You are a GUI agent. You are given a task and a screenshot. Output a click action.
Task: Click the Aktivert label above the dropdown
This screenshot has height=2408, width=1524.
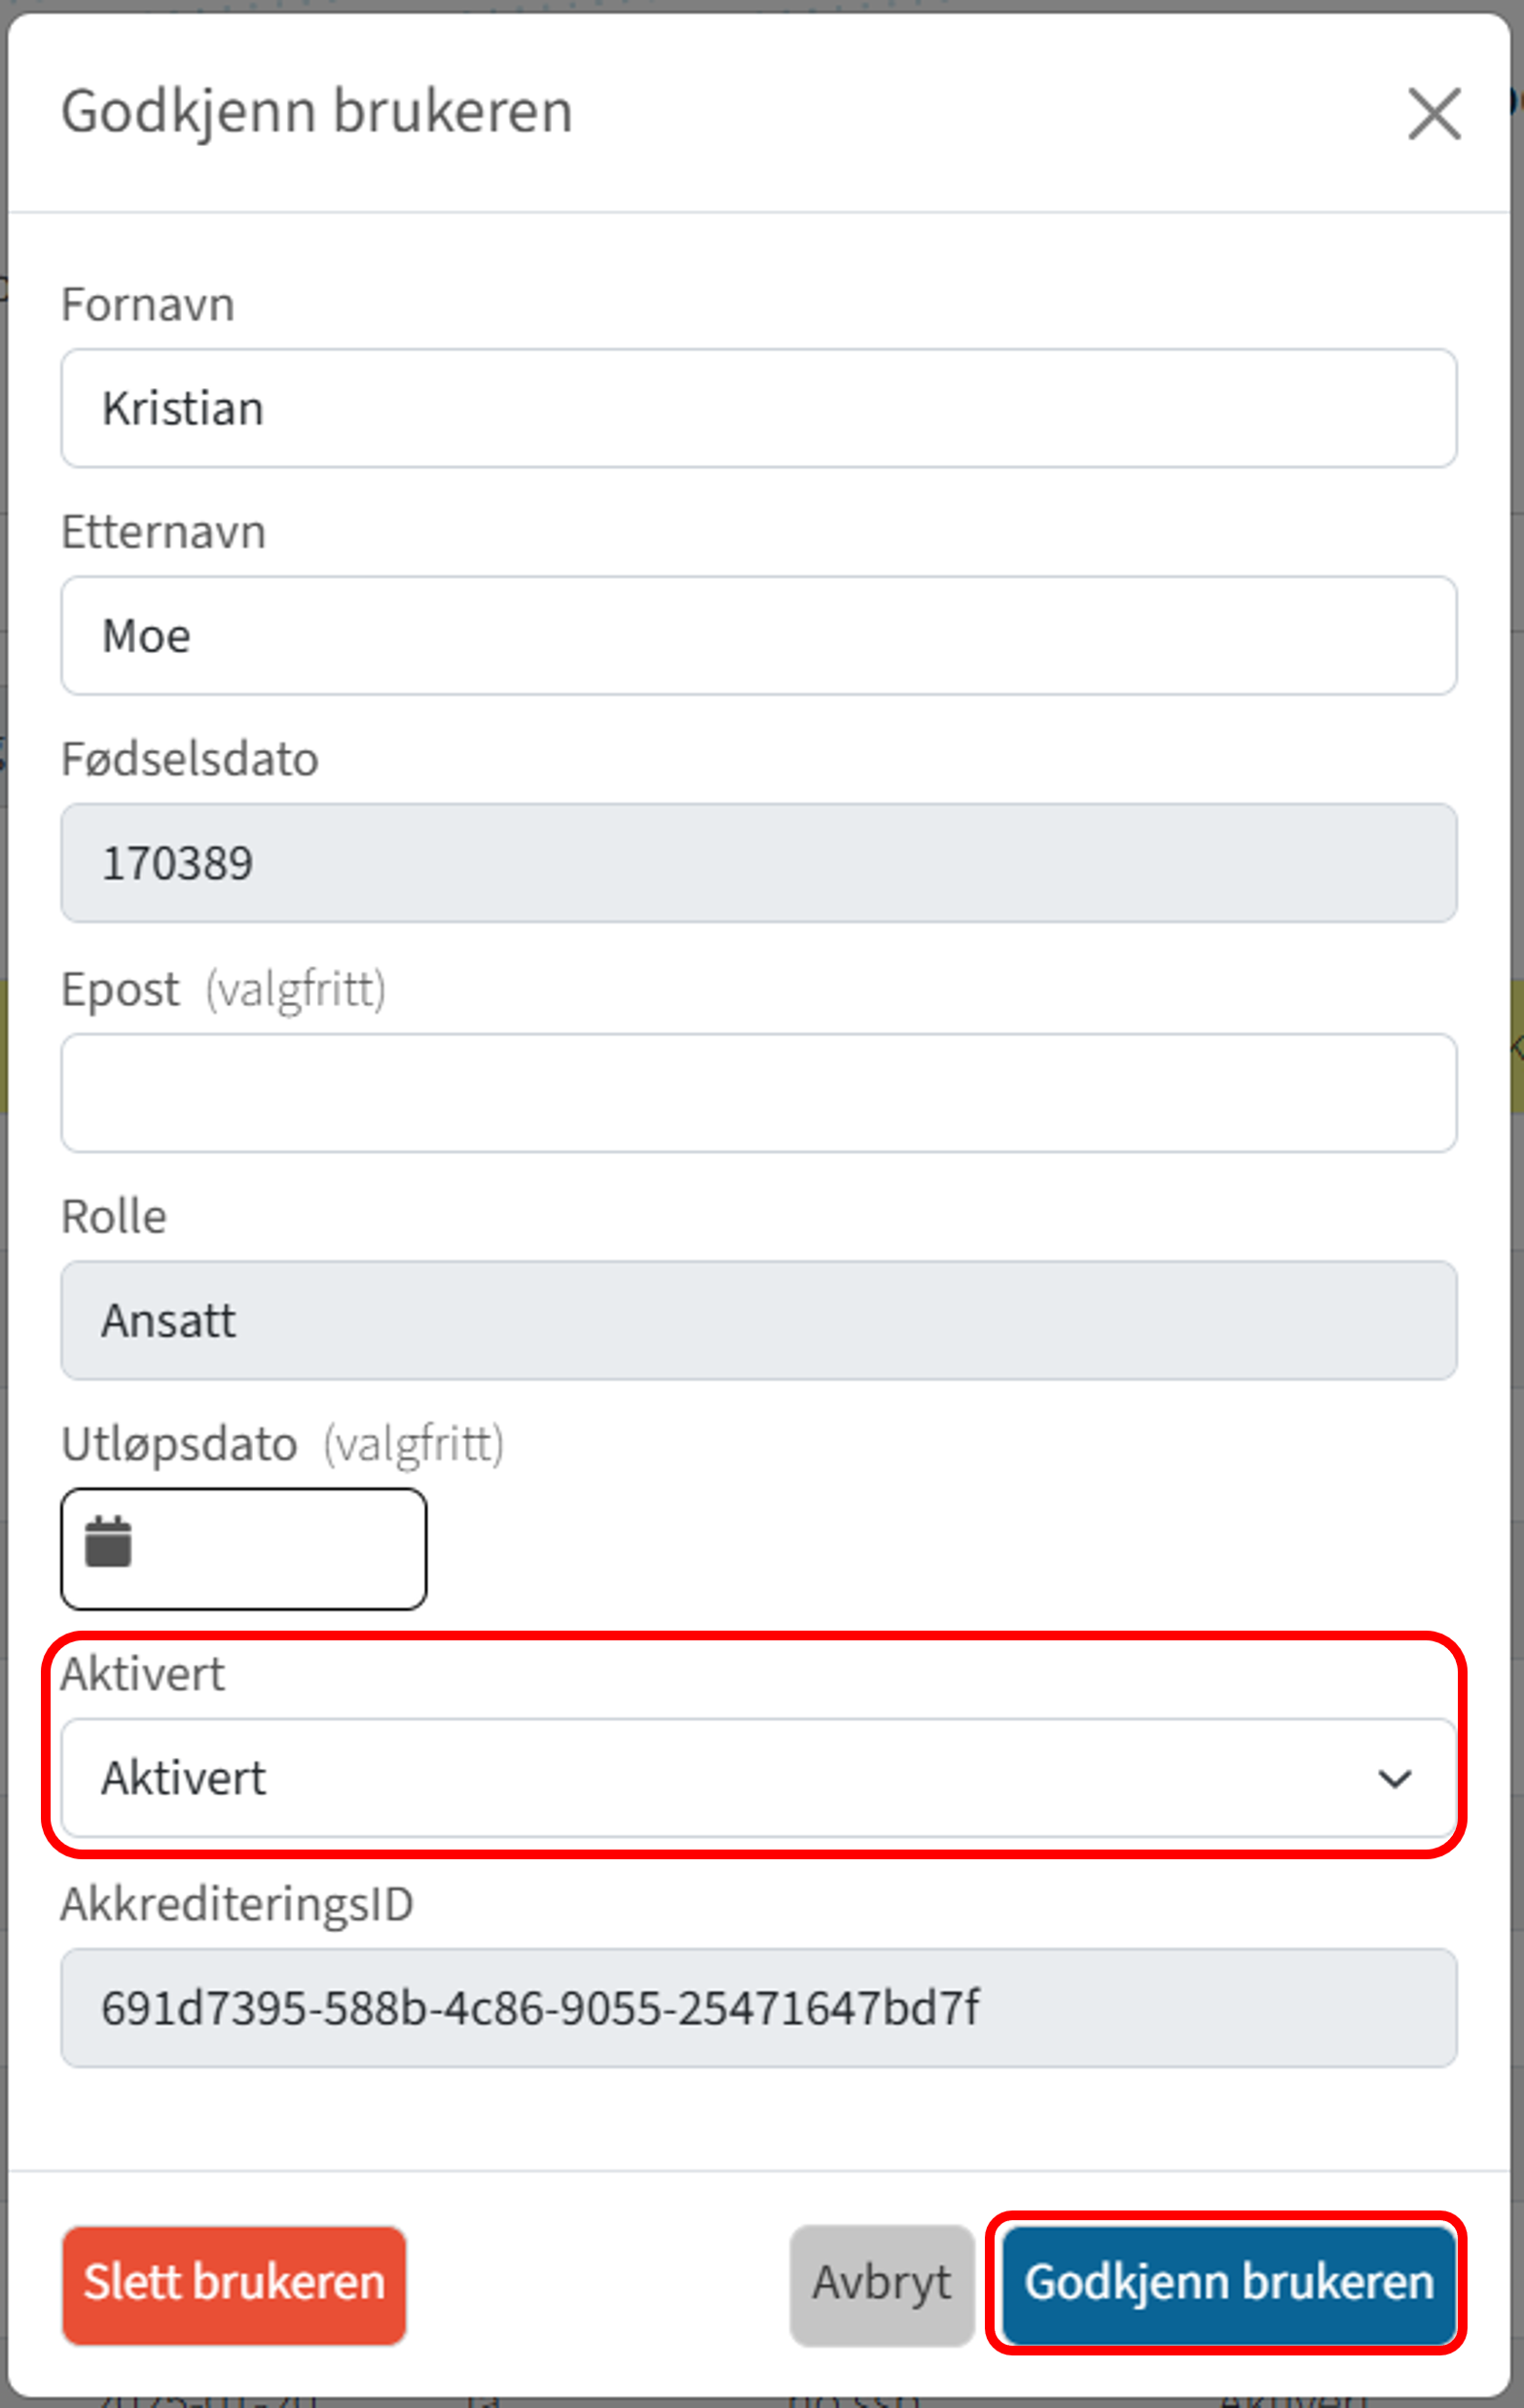point(143,1674)
